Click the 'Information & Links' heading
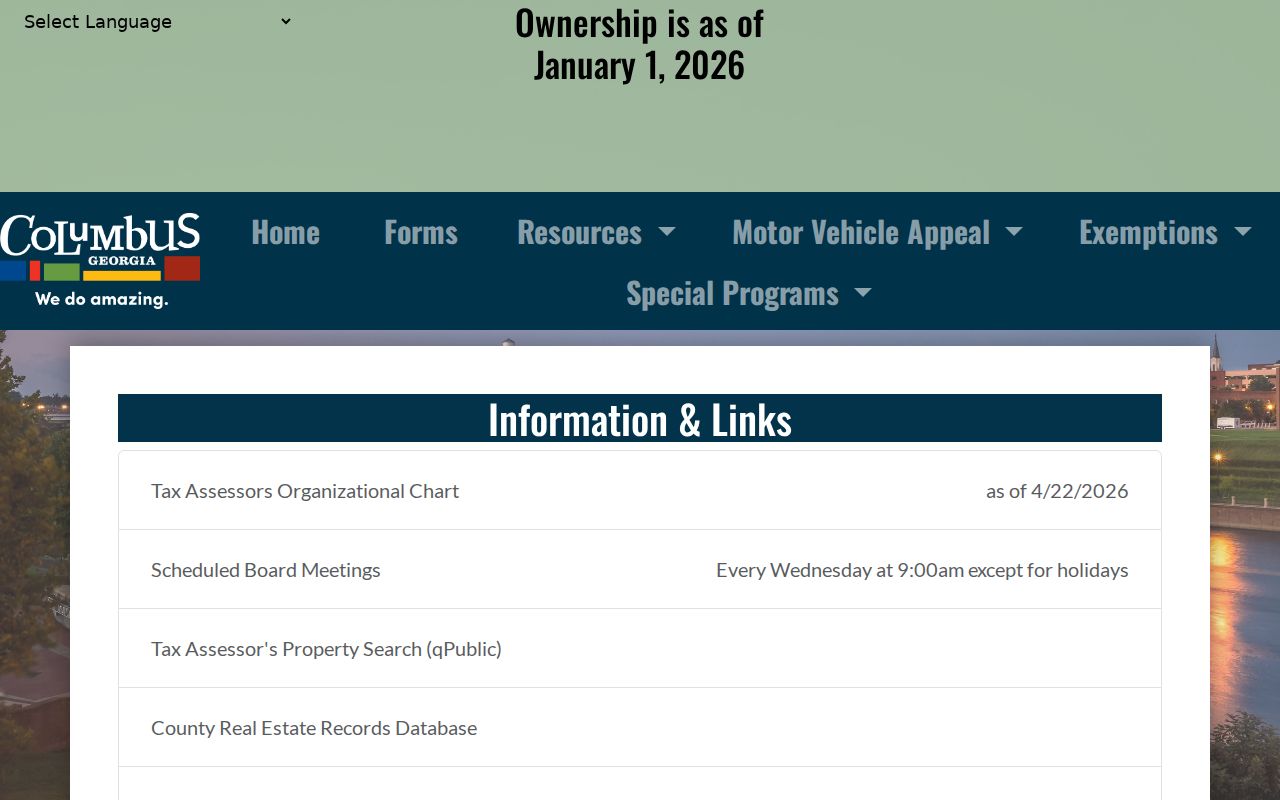The height and width of the screenshot is (800, 1280). (640, 419)
